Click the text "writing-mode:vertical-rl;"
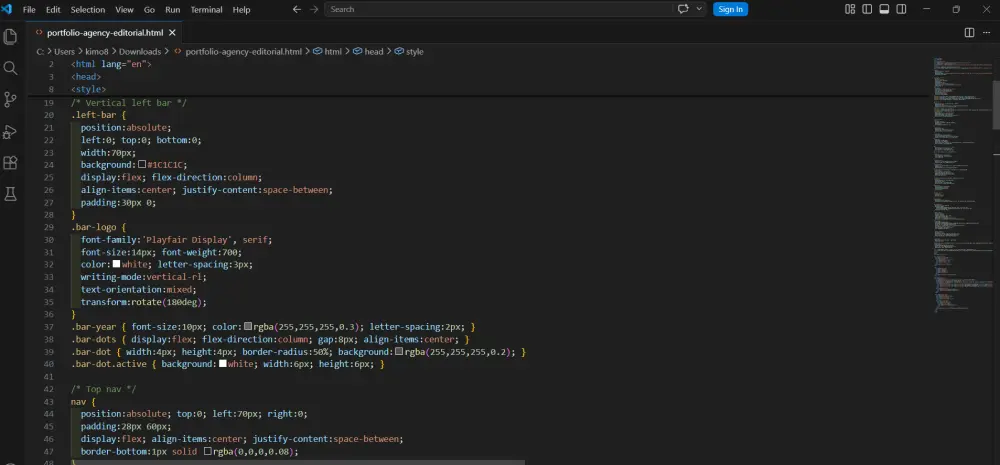 (144, 277)
